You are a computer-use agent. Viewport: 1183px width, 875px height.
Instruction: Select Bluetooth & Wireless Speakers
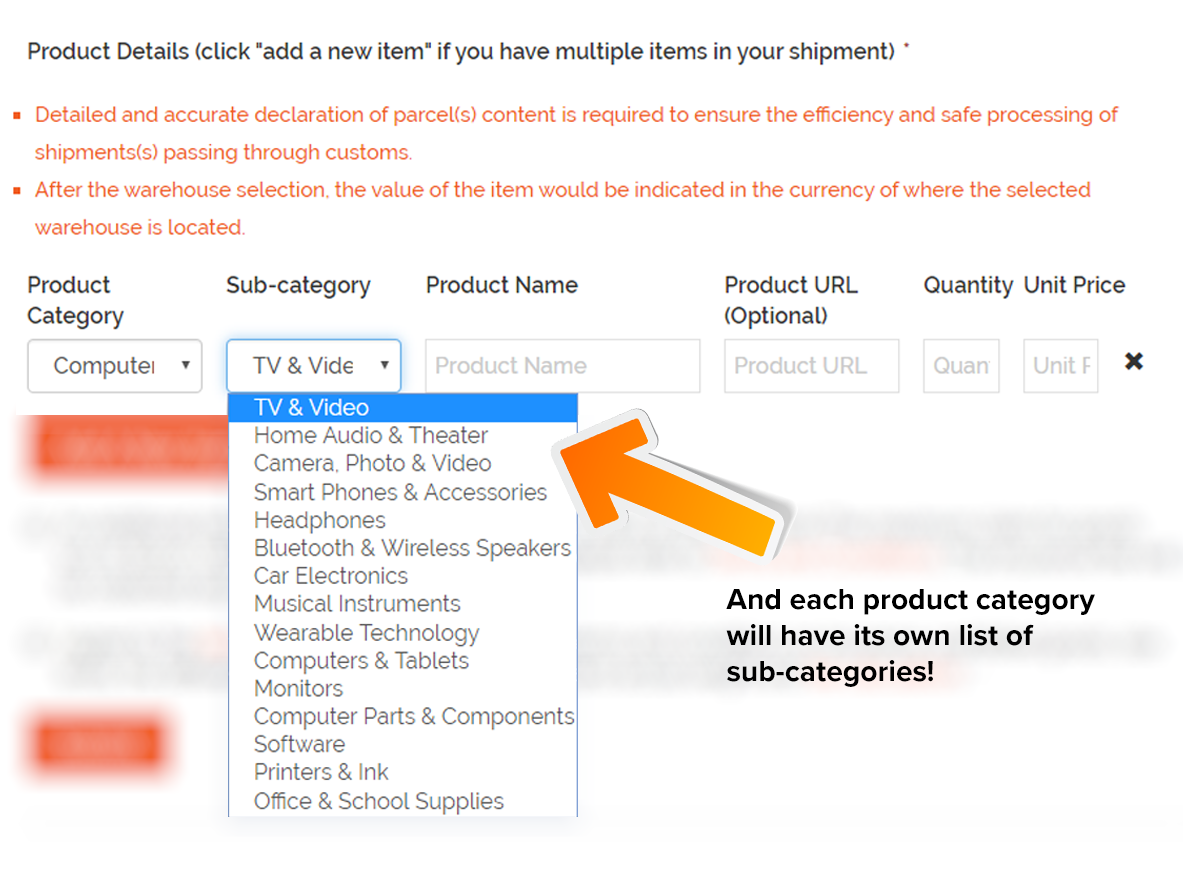click(x=403, y=548)
